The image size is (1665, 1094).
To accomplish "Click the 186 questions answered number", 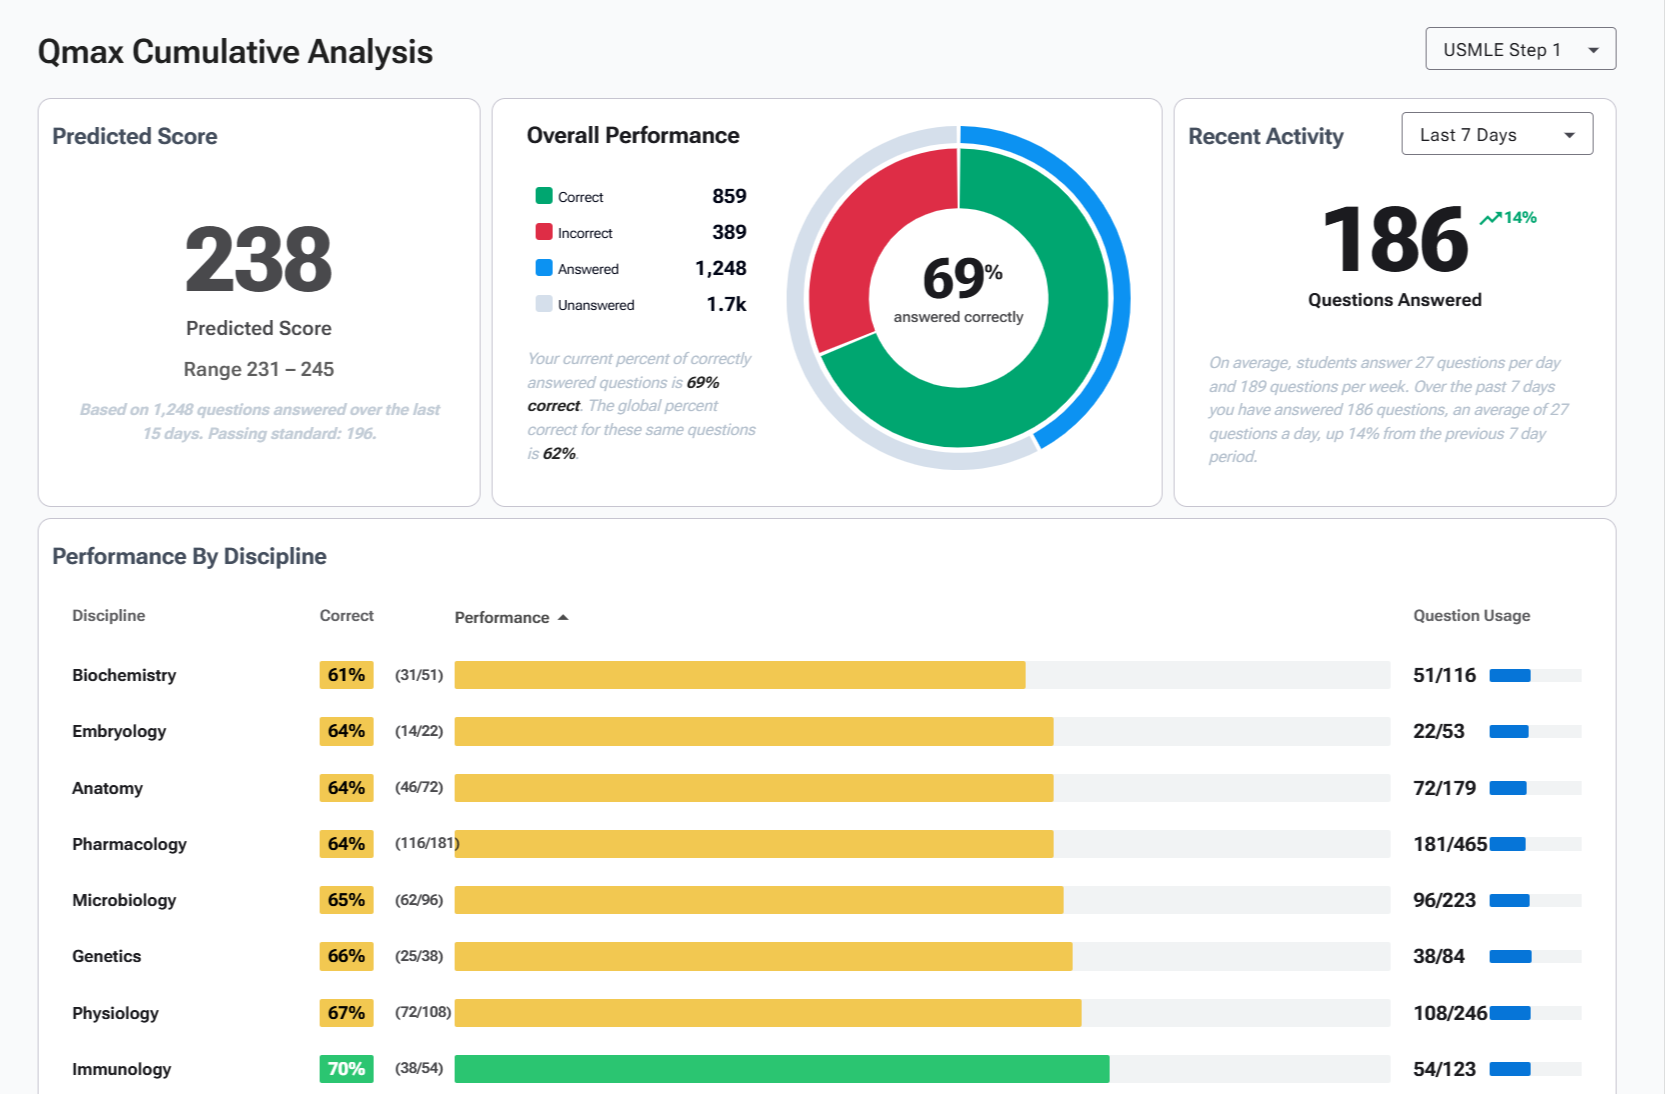I will (1395, 240).
